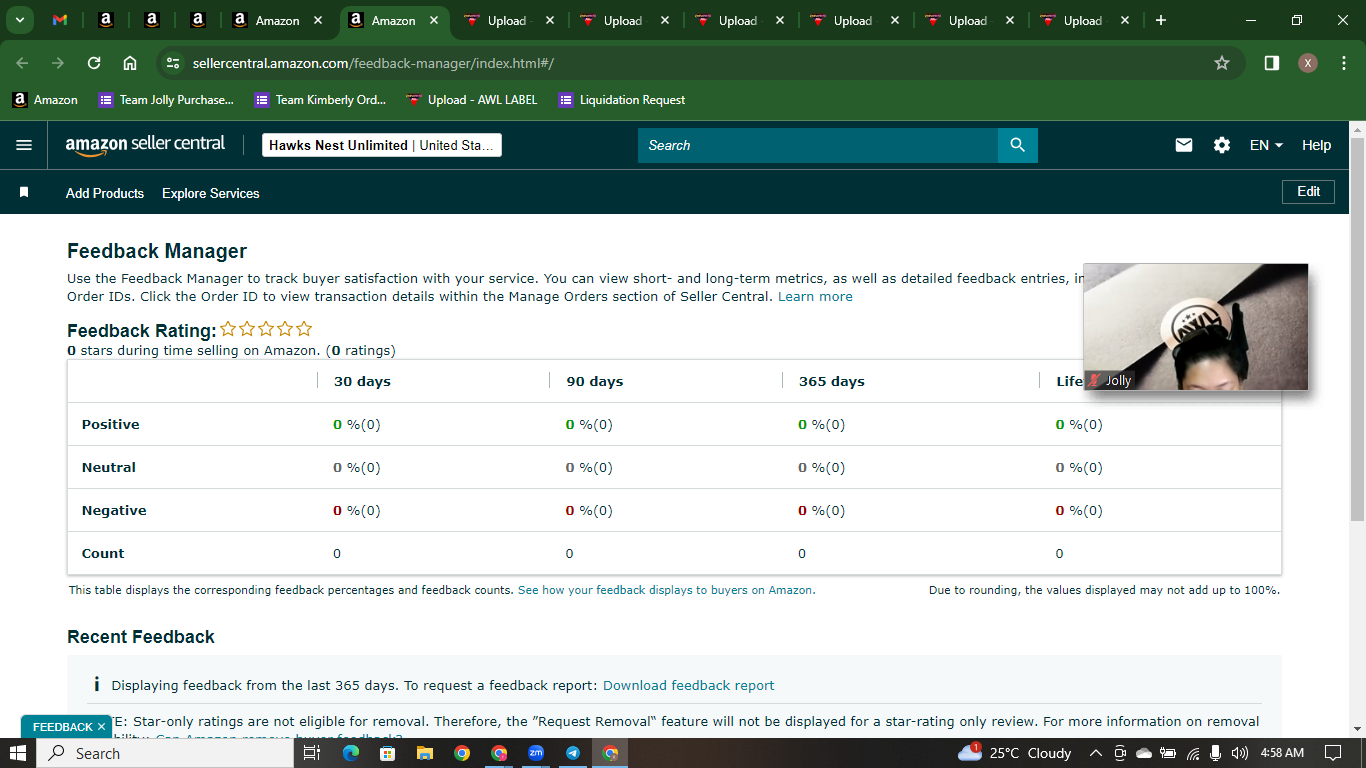The height and width of the screenshot is (768, 1366).
Task: Open the Liquidation Request bookmark
Action: [x=622, y=100]
